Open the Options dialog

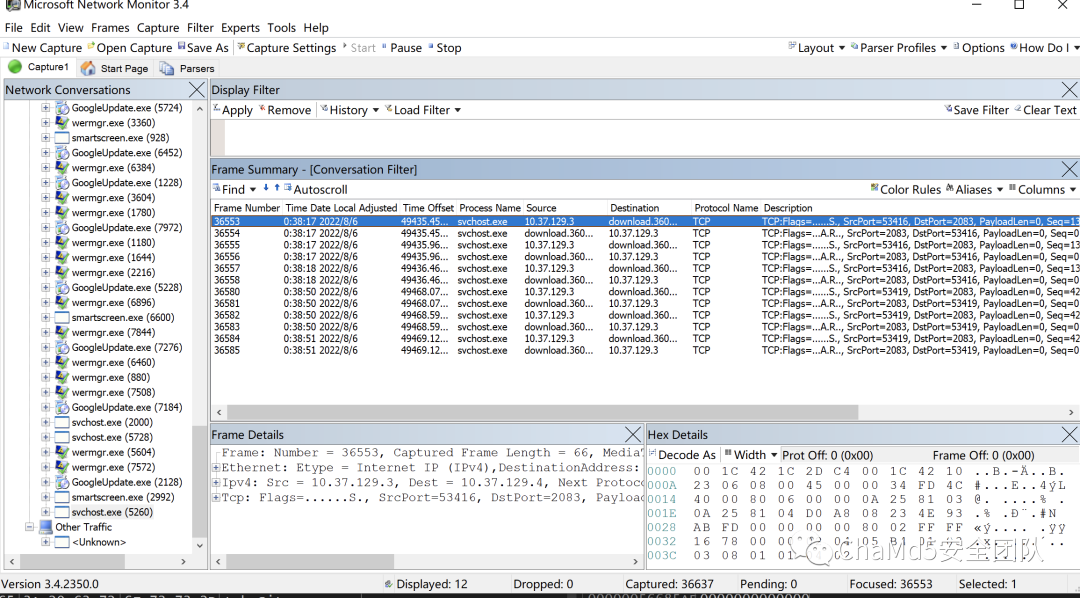tap(979, 48)
